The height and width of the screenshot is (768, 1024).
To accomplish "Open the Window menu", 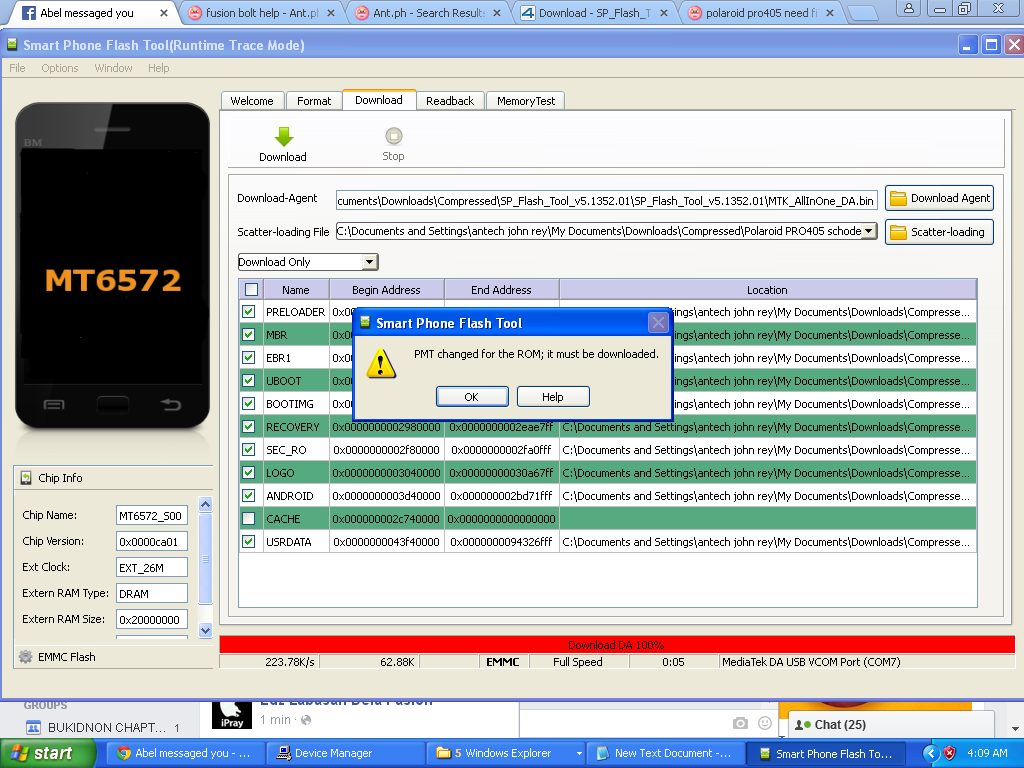I will (113, 68).
